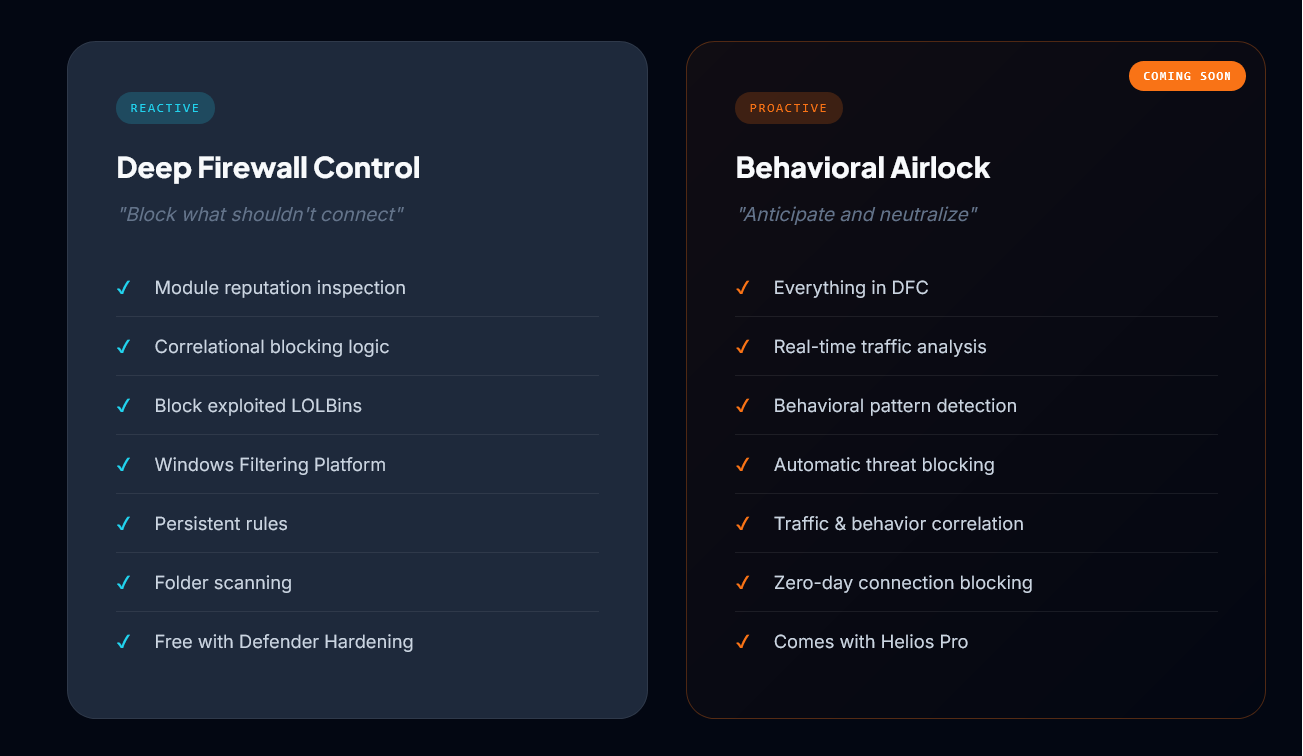The image size is (1303, 756).
Task: Click the checkmark next to Folder scanning
Action: click(124, 583)
